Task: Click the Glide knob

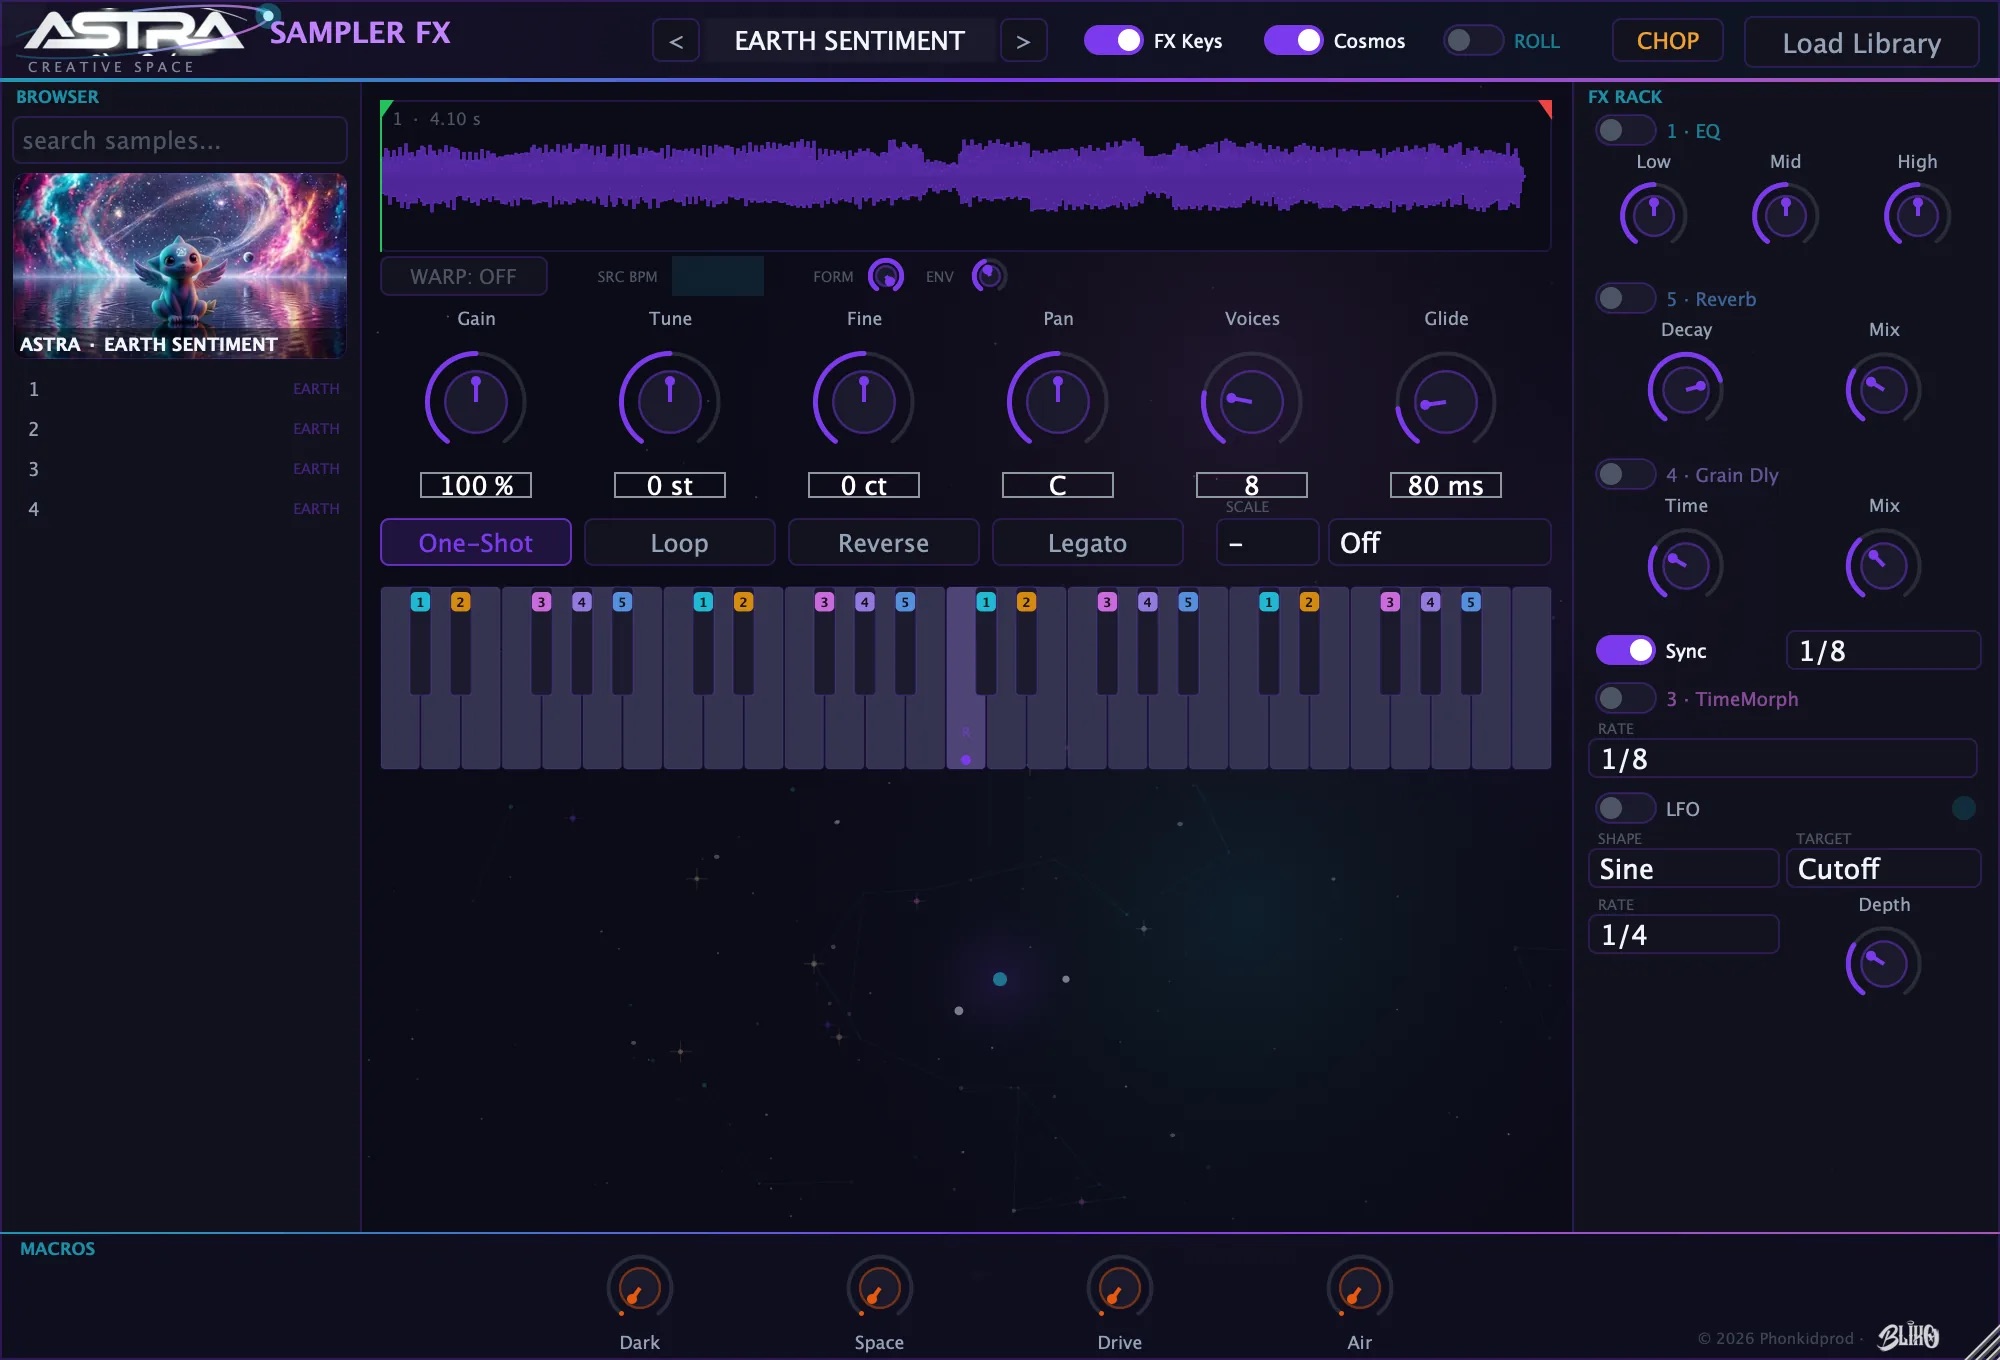Action: (1445, 401)
